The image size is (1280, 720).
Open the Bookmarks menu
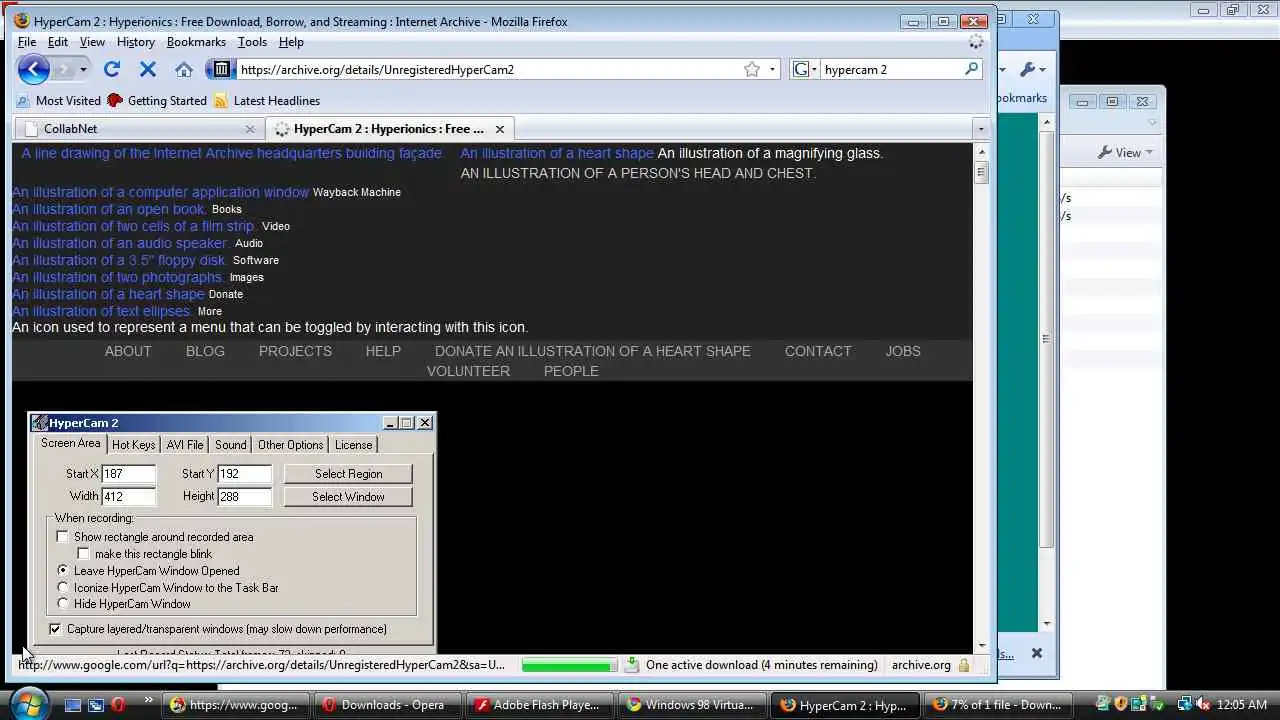[196, 42]
